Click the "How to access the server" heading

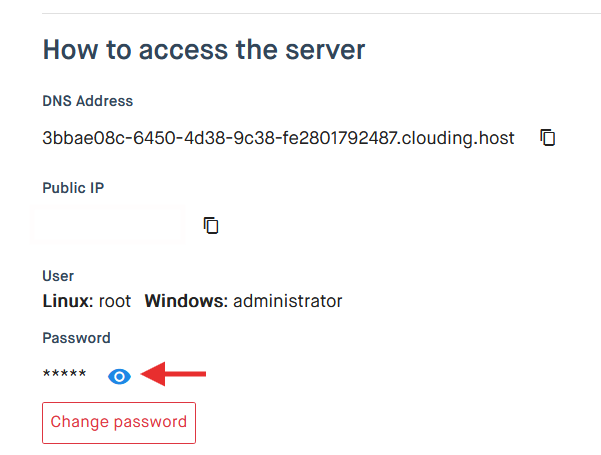coord(204,49)
